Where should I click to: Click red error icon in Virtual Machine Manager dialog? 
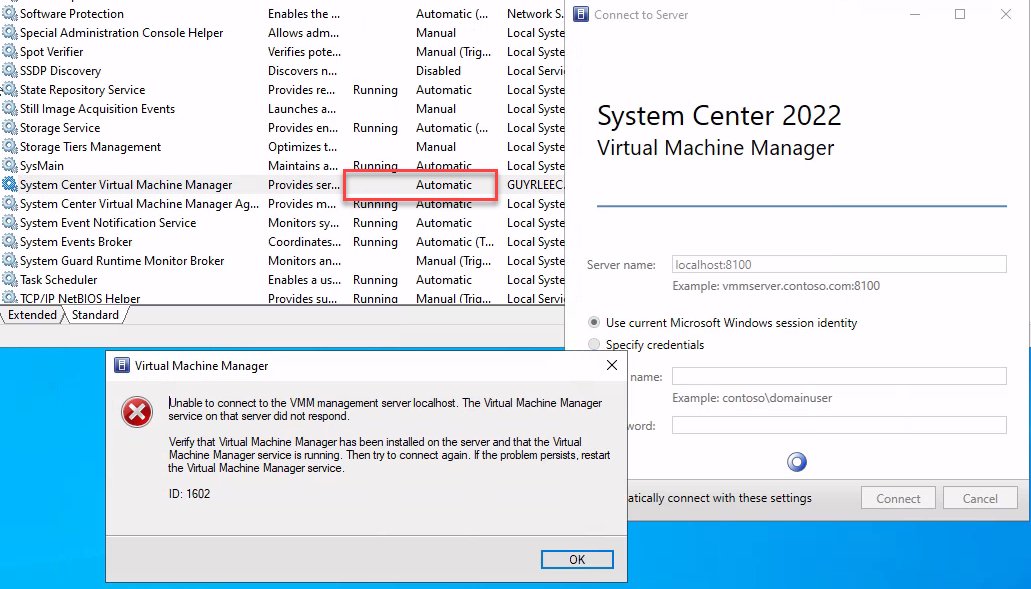click(137, 412)
